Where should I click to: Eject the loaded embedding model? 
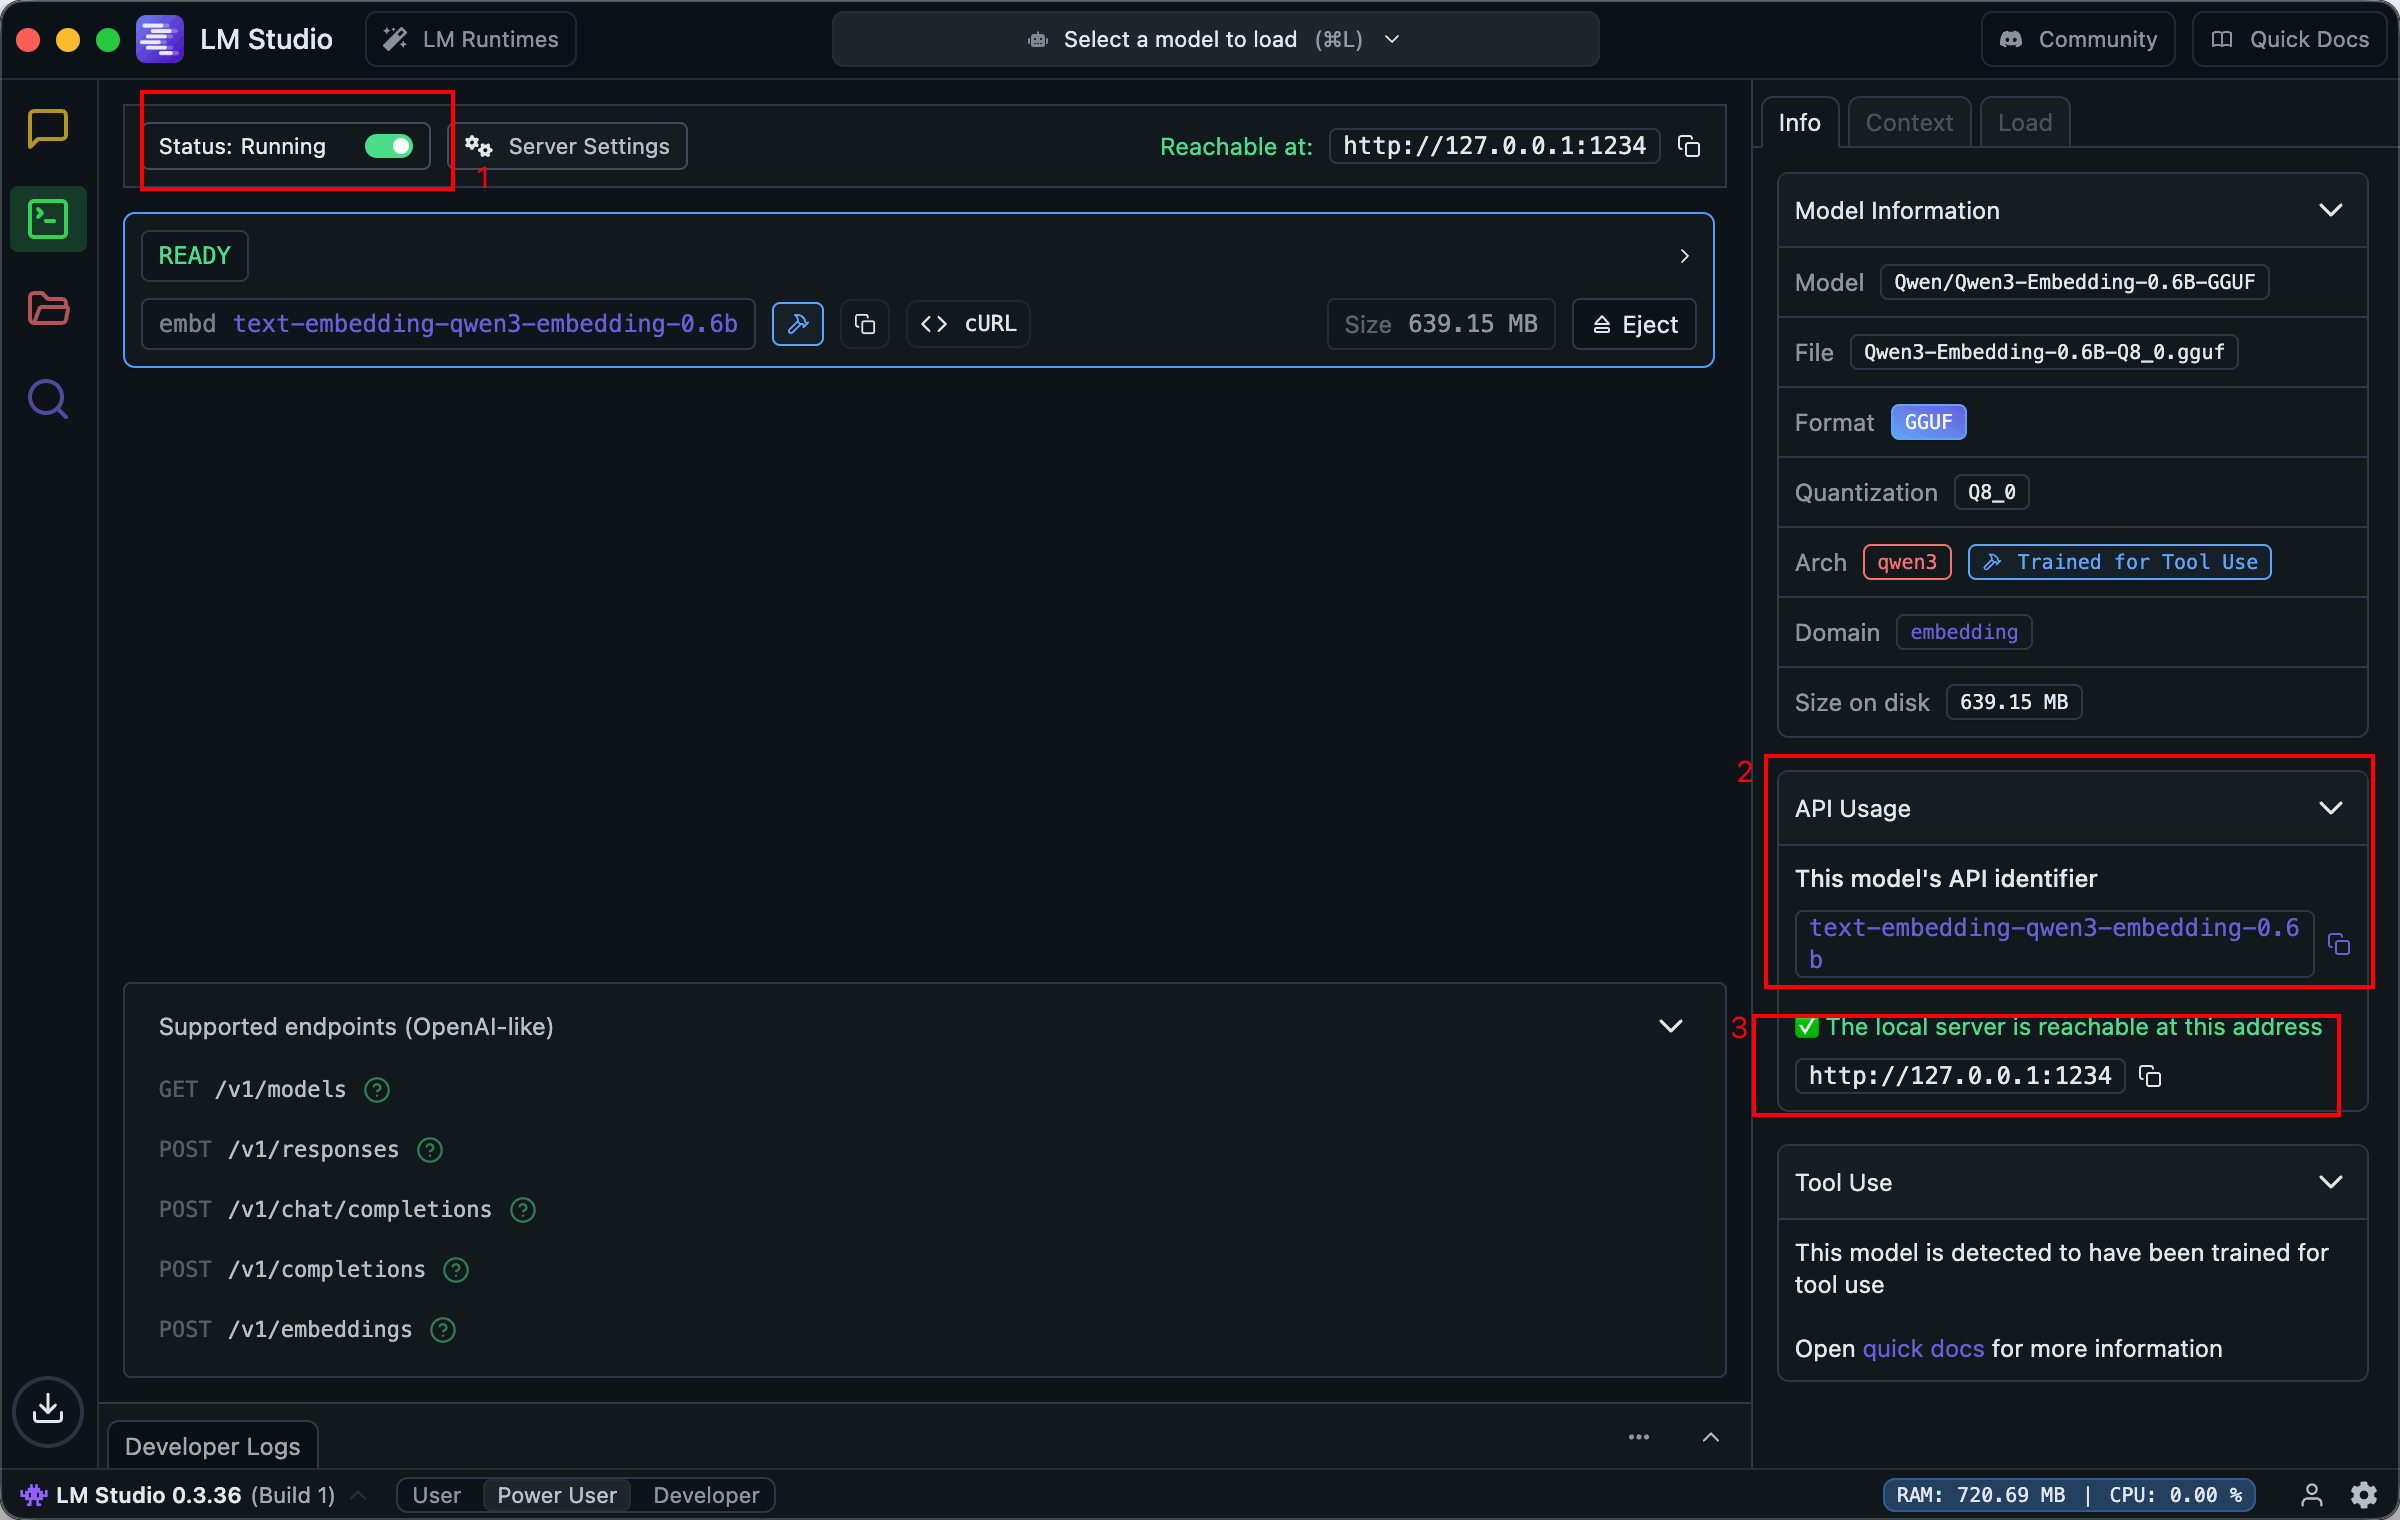(x=1634, y=324)
